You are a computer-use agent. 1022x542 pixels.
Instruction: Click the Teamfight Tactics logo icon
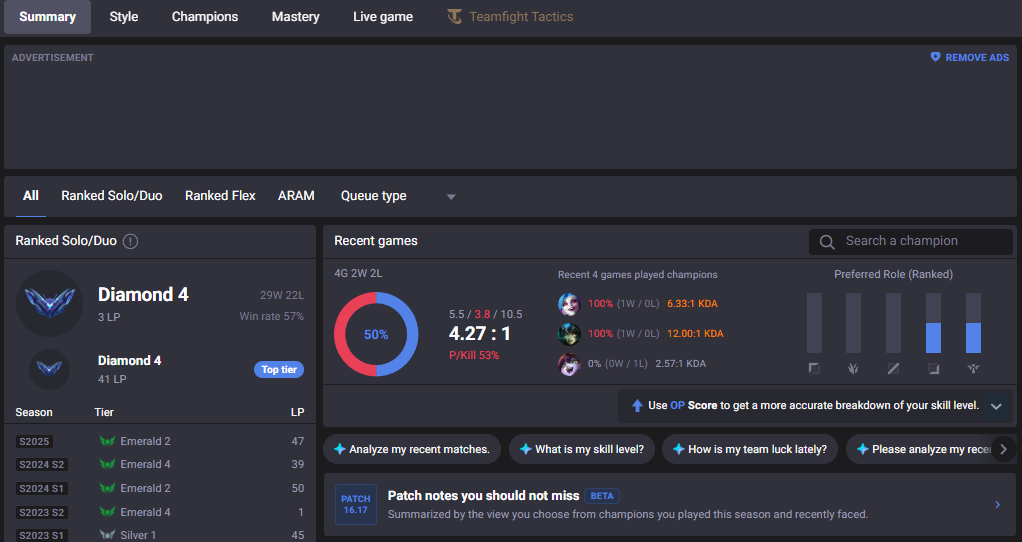tap(454, 17)
